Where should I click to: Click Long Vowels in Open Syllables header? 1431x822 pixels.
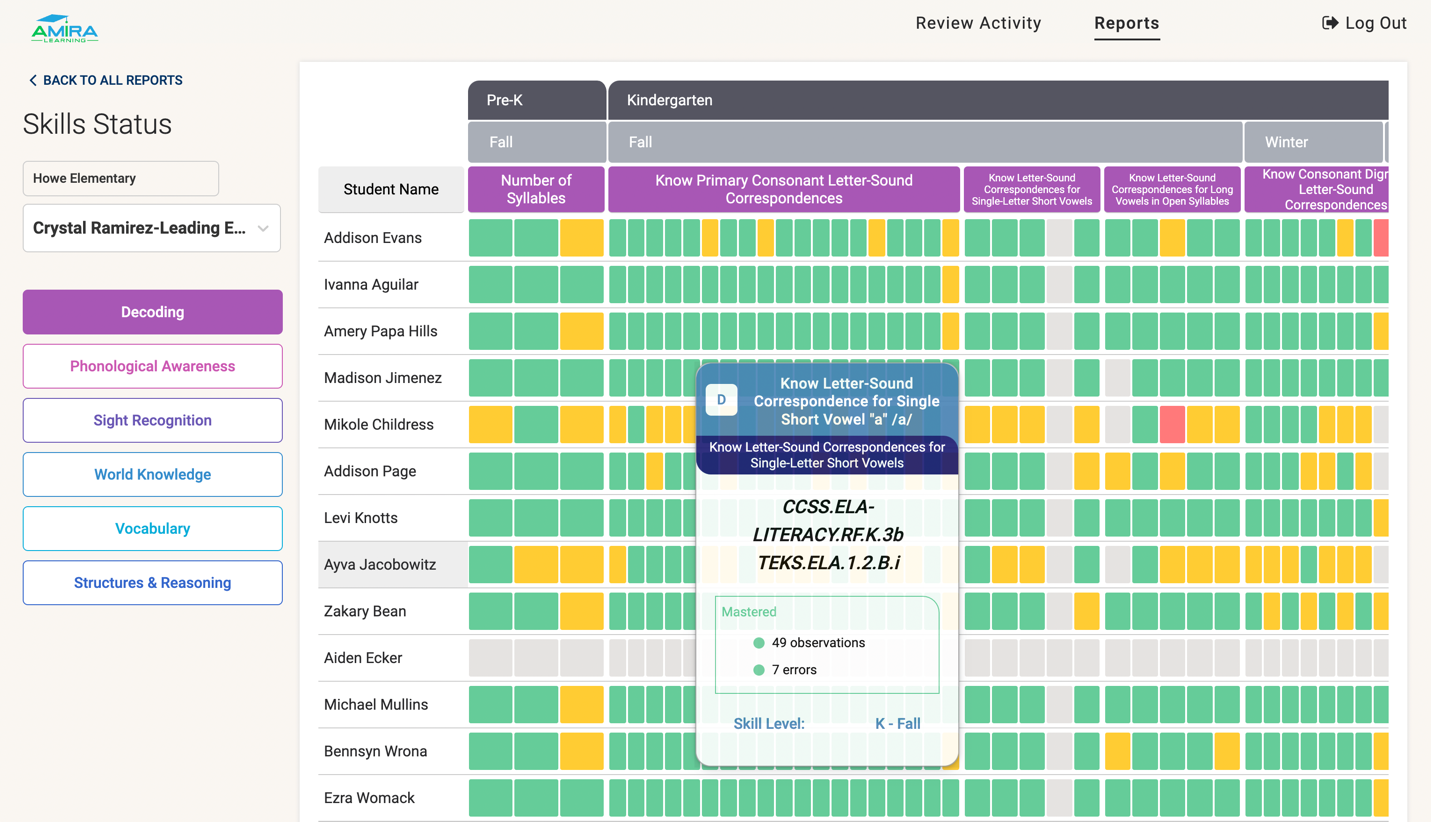(x=1172, y=189)
